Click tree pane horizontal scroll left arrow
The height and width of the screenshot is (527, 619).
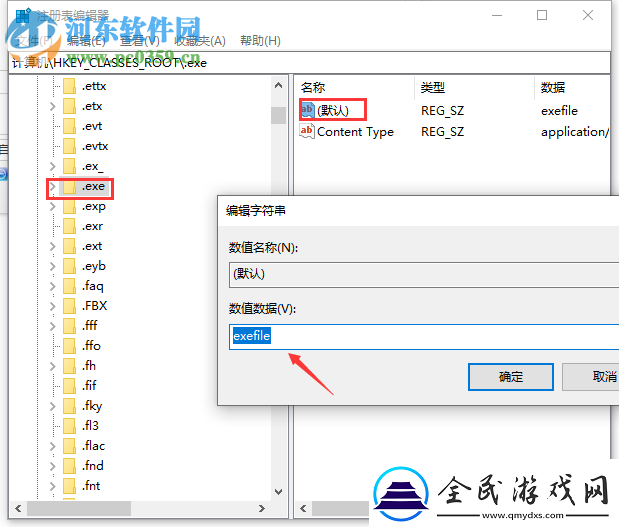click(x=18, y=508)
